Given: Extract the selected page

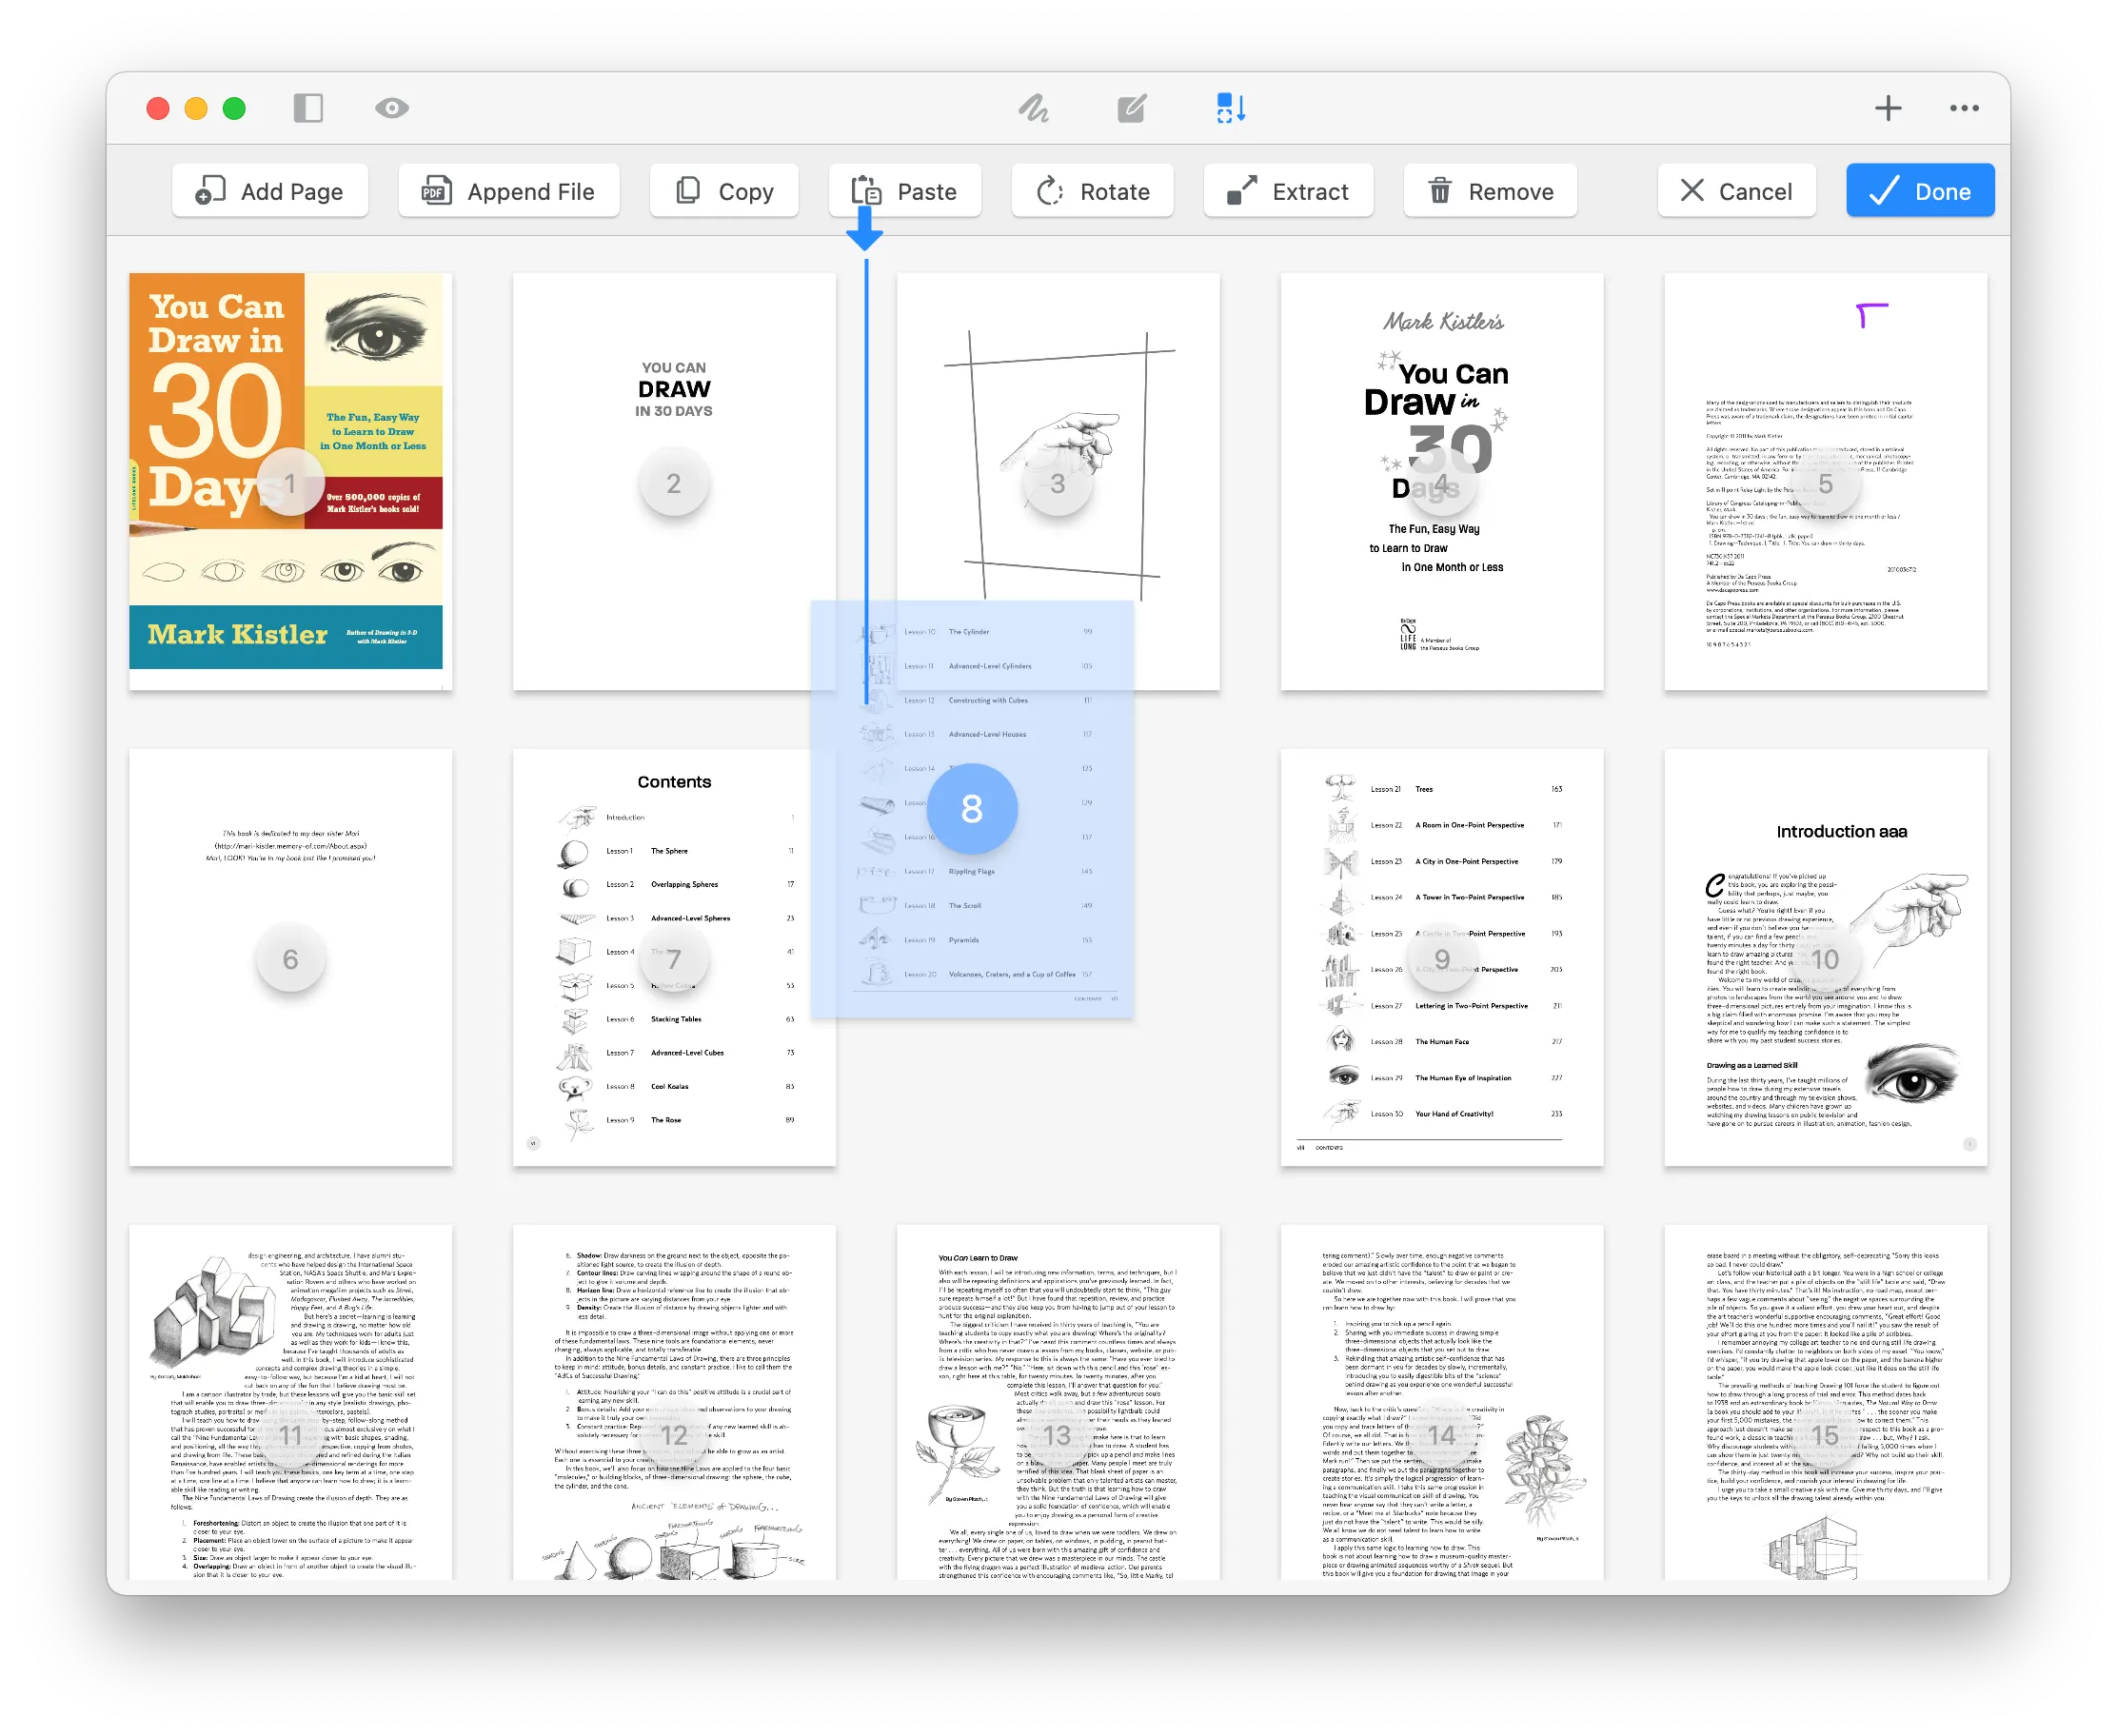Looking at the screenshot, I should coord(1288,191).
